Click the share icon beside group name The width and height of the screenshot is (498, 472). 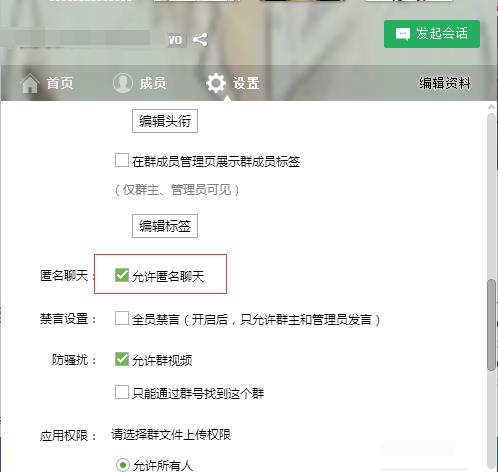200,40
